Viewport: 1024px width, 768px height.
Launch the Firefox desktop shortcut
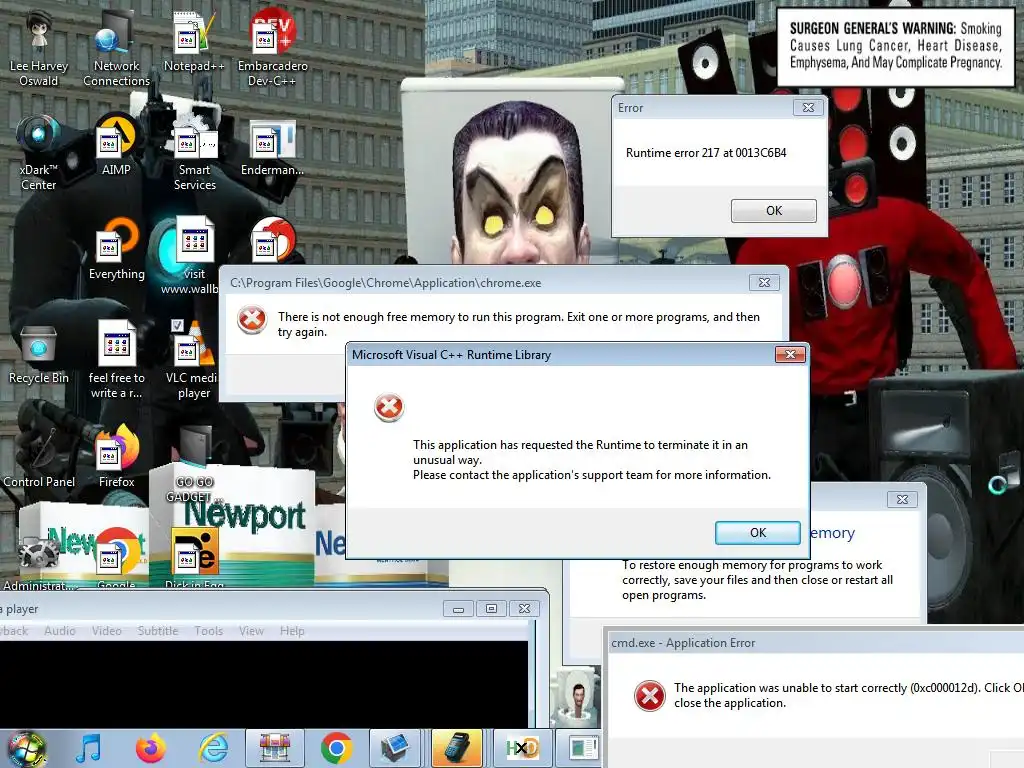(117, 457)
